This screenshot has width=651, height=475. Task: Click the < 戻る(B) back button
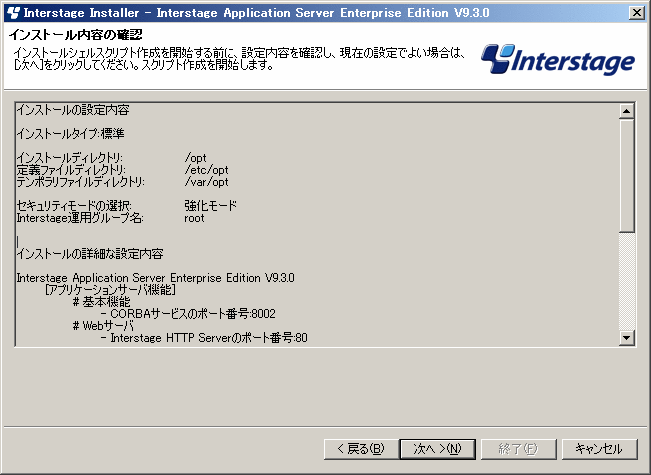pyautogui.click(x=361, y=449)
